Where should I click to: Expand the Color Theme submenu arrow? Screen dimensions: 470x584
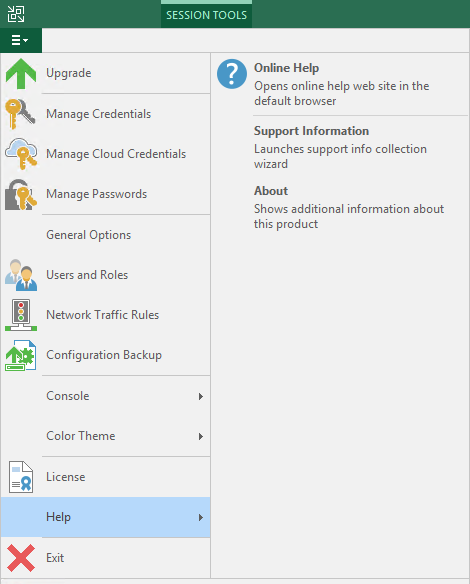[x=201, y=437]
